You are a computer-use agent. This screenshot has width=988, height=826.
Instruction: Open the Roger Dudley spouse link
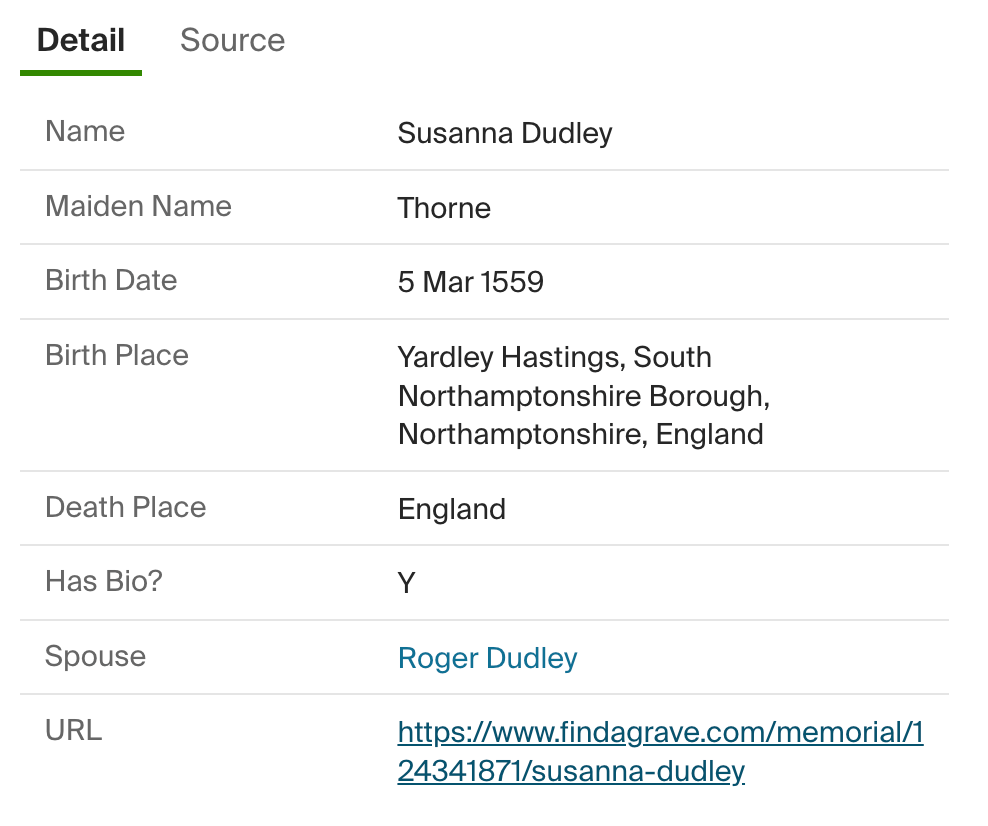pos(487,658)
